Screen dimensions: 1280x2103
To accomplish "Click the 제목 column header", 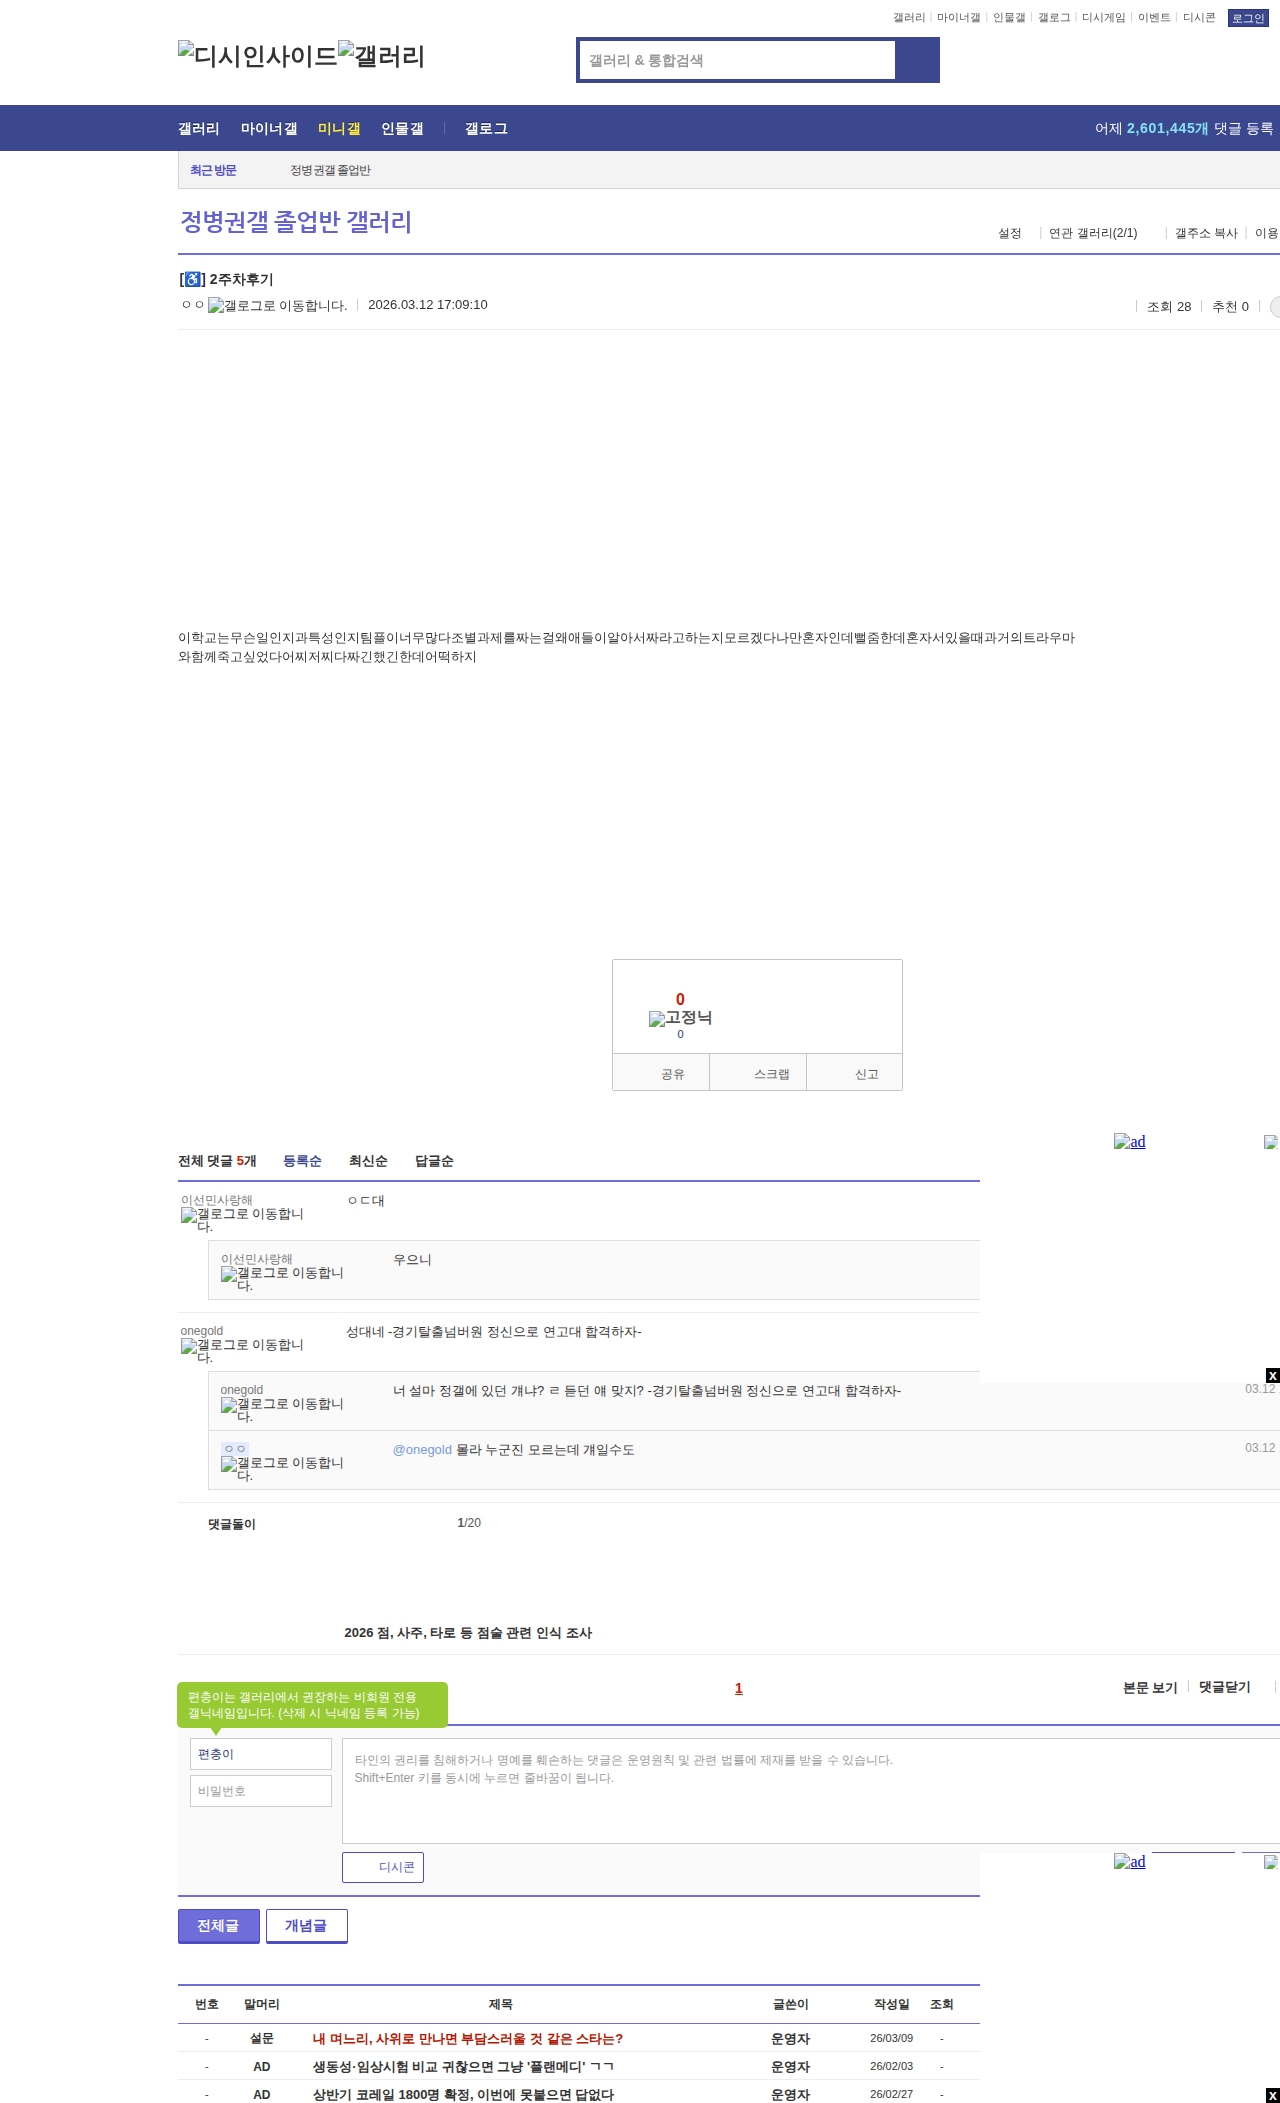I will coord(501,2005).
